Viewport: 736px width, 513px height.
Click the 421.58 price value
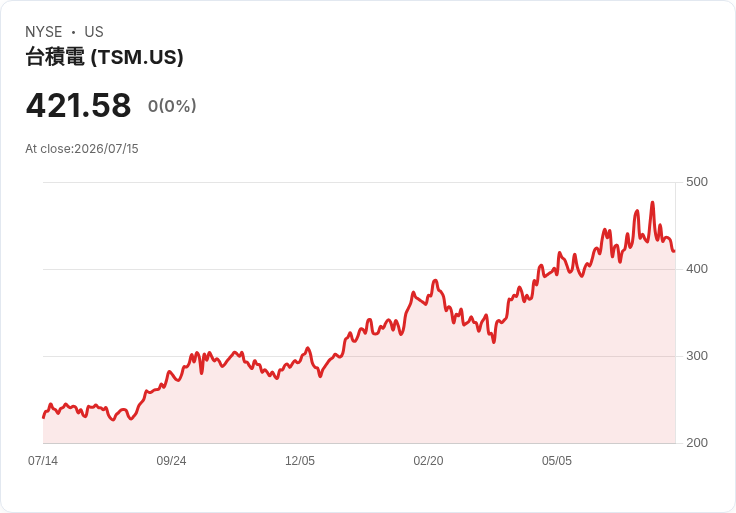tap(78, 105)
